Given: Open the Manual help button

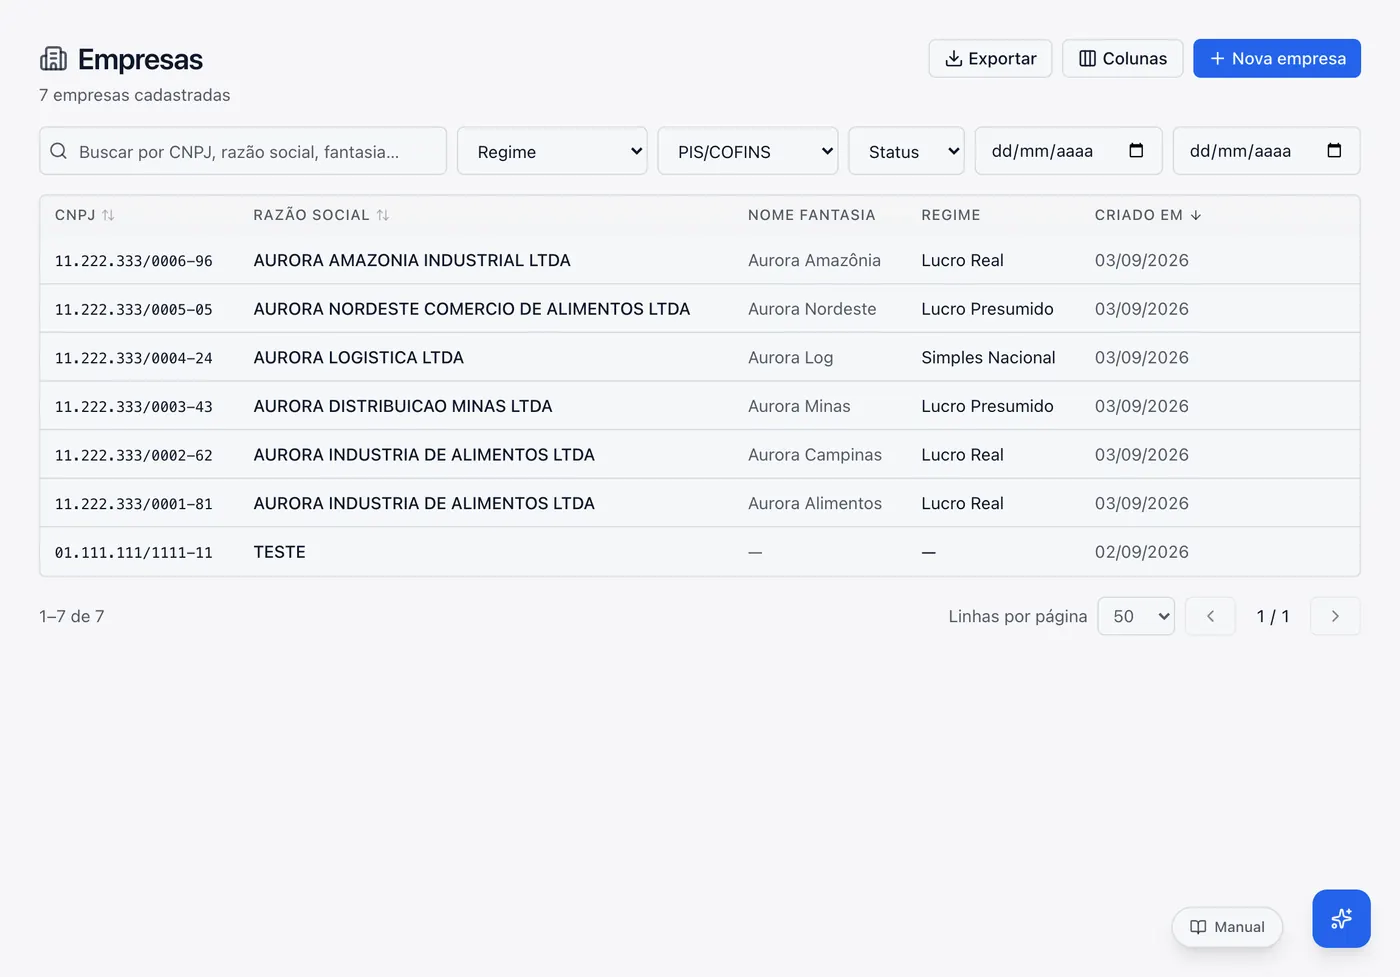Looking at the screenshot, I should [x=1227, y=927].
